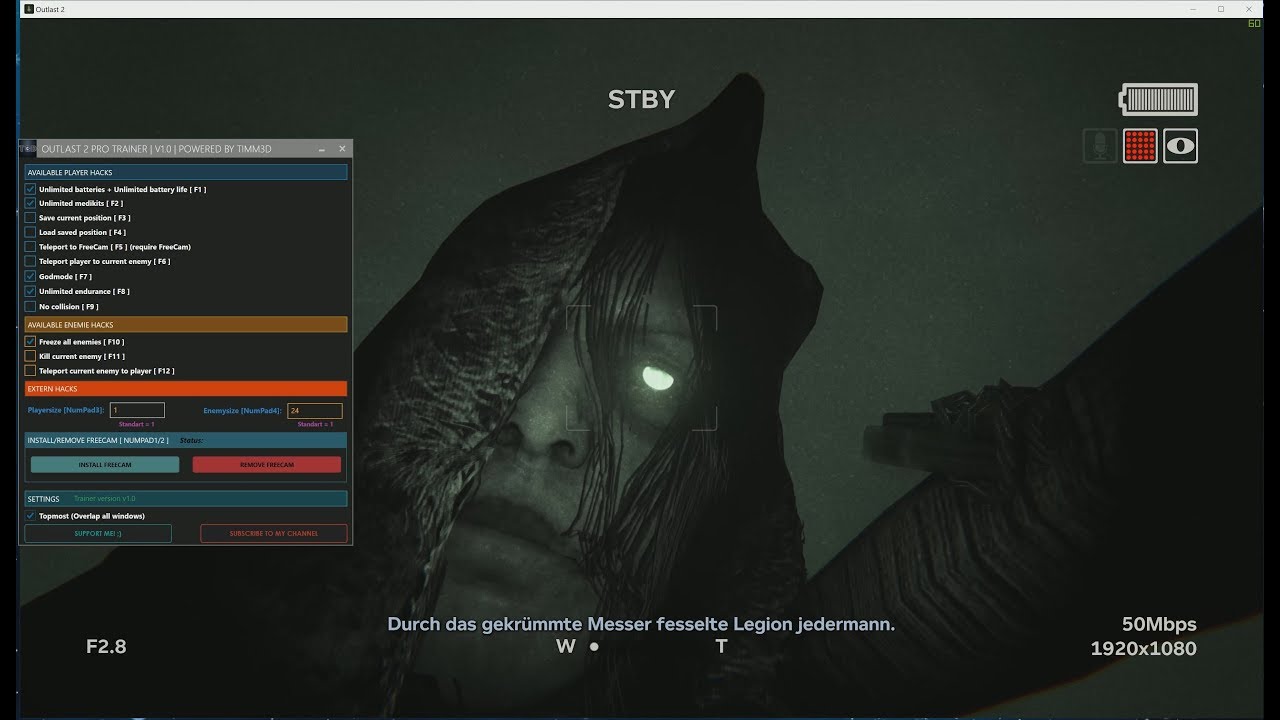Screen dimensions: 1280x720
Task: Click the AVAILABLE PLAYER HACKS header
Action: coord(186,173)
